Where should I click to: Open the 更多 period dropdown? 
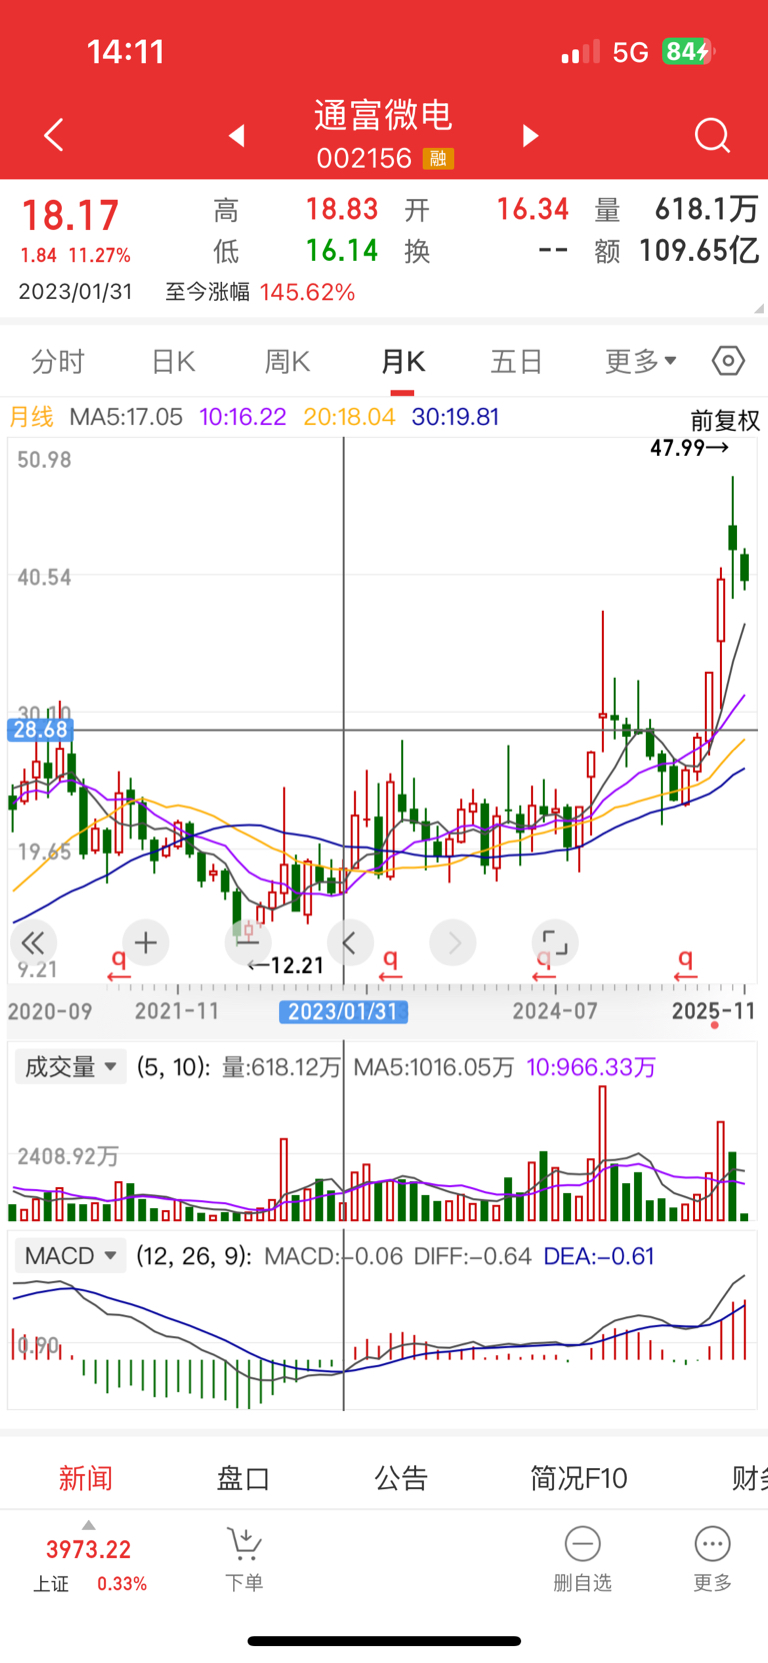641,360
